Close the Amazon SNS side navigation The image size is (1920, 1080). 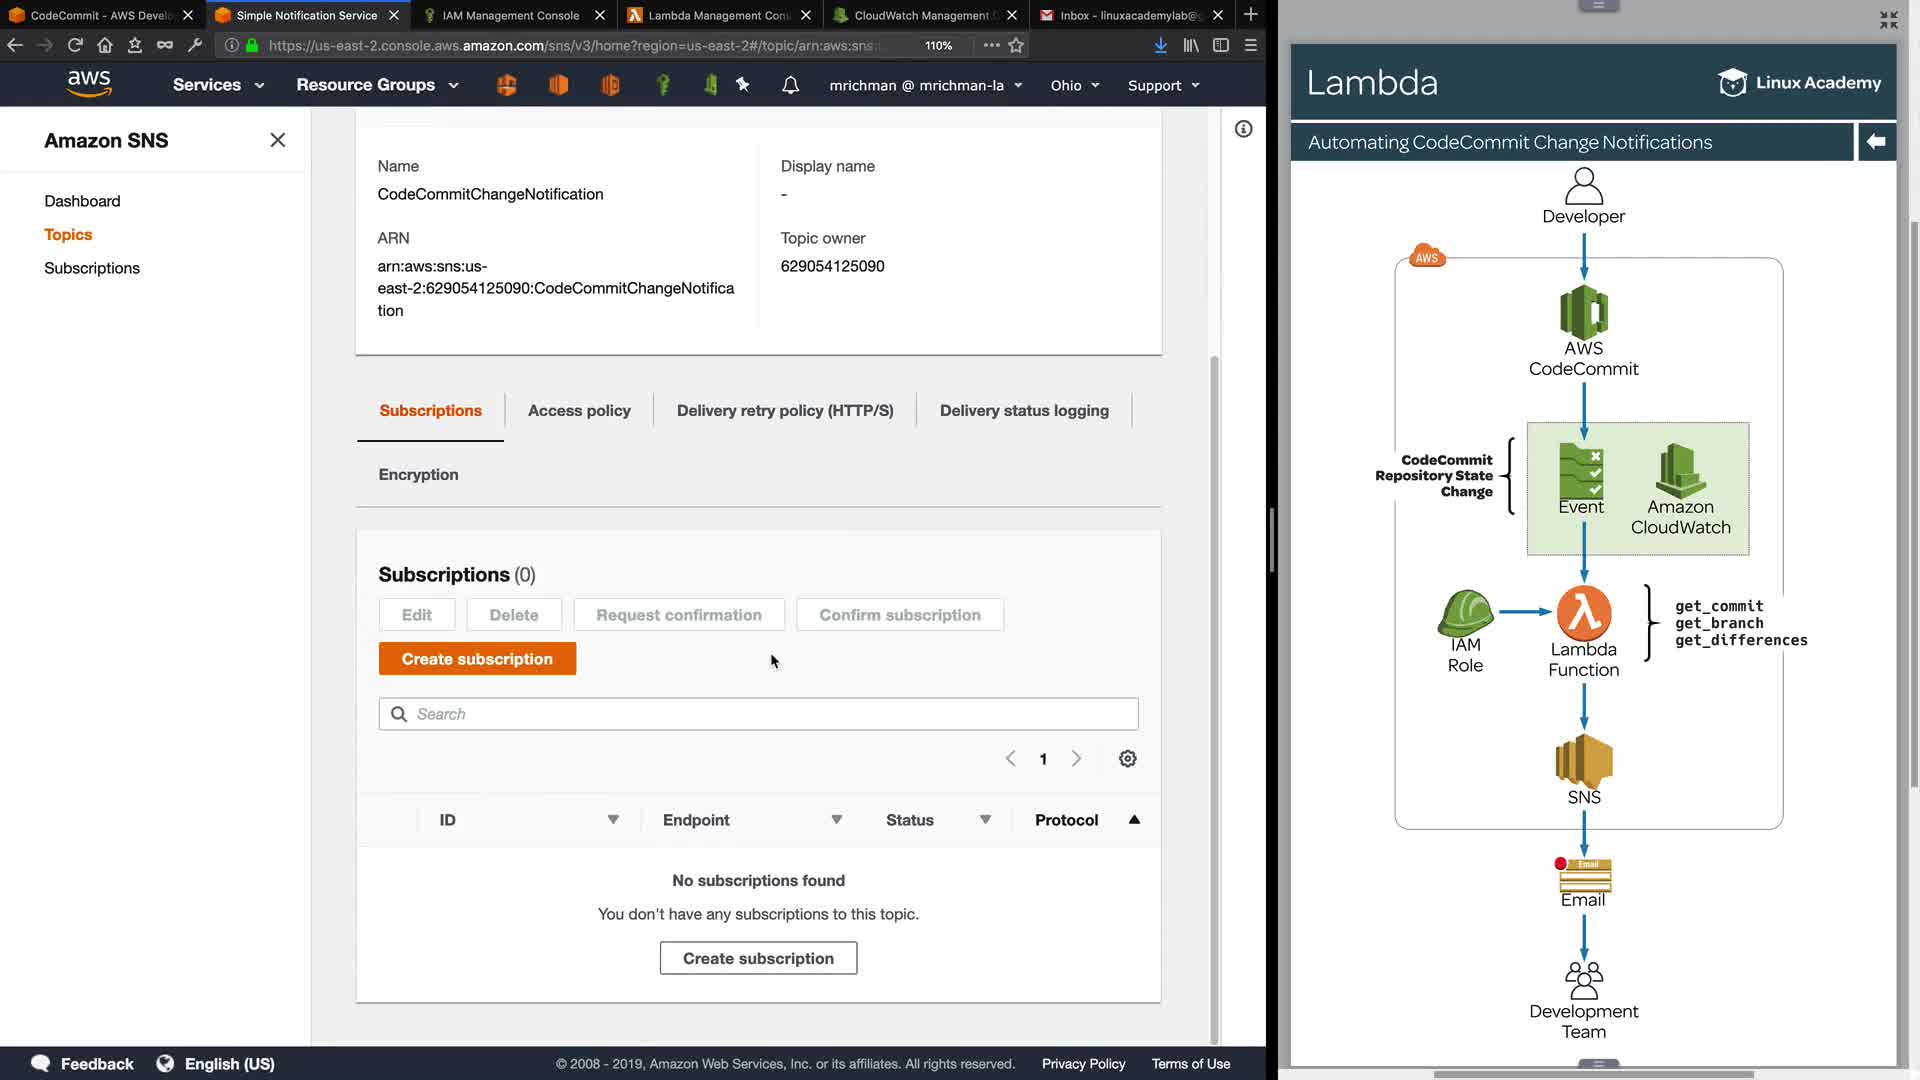pos(277,141)
